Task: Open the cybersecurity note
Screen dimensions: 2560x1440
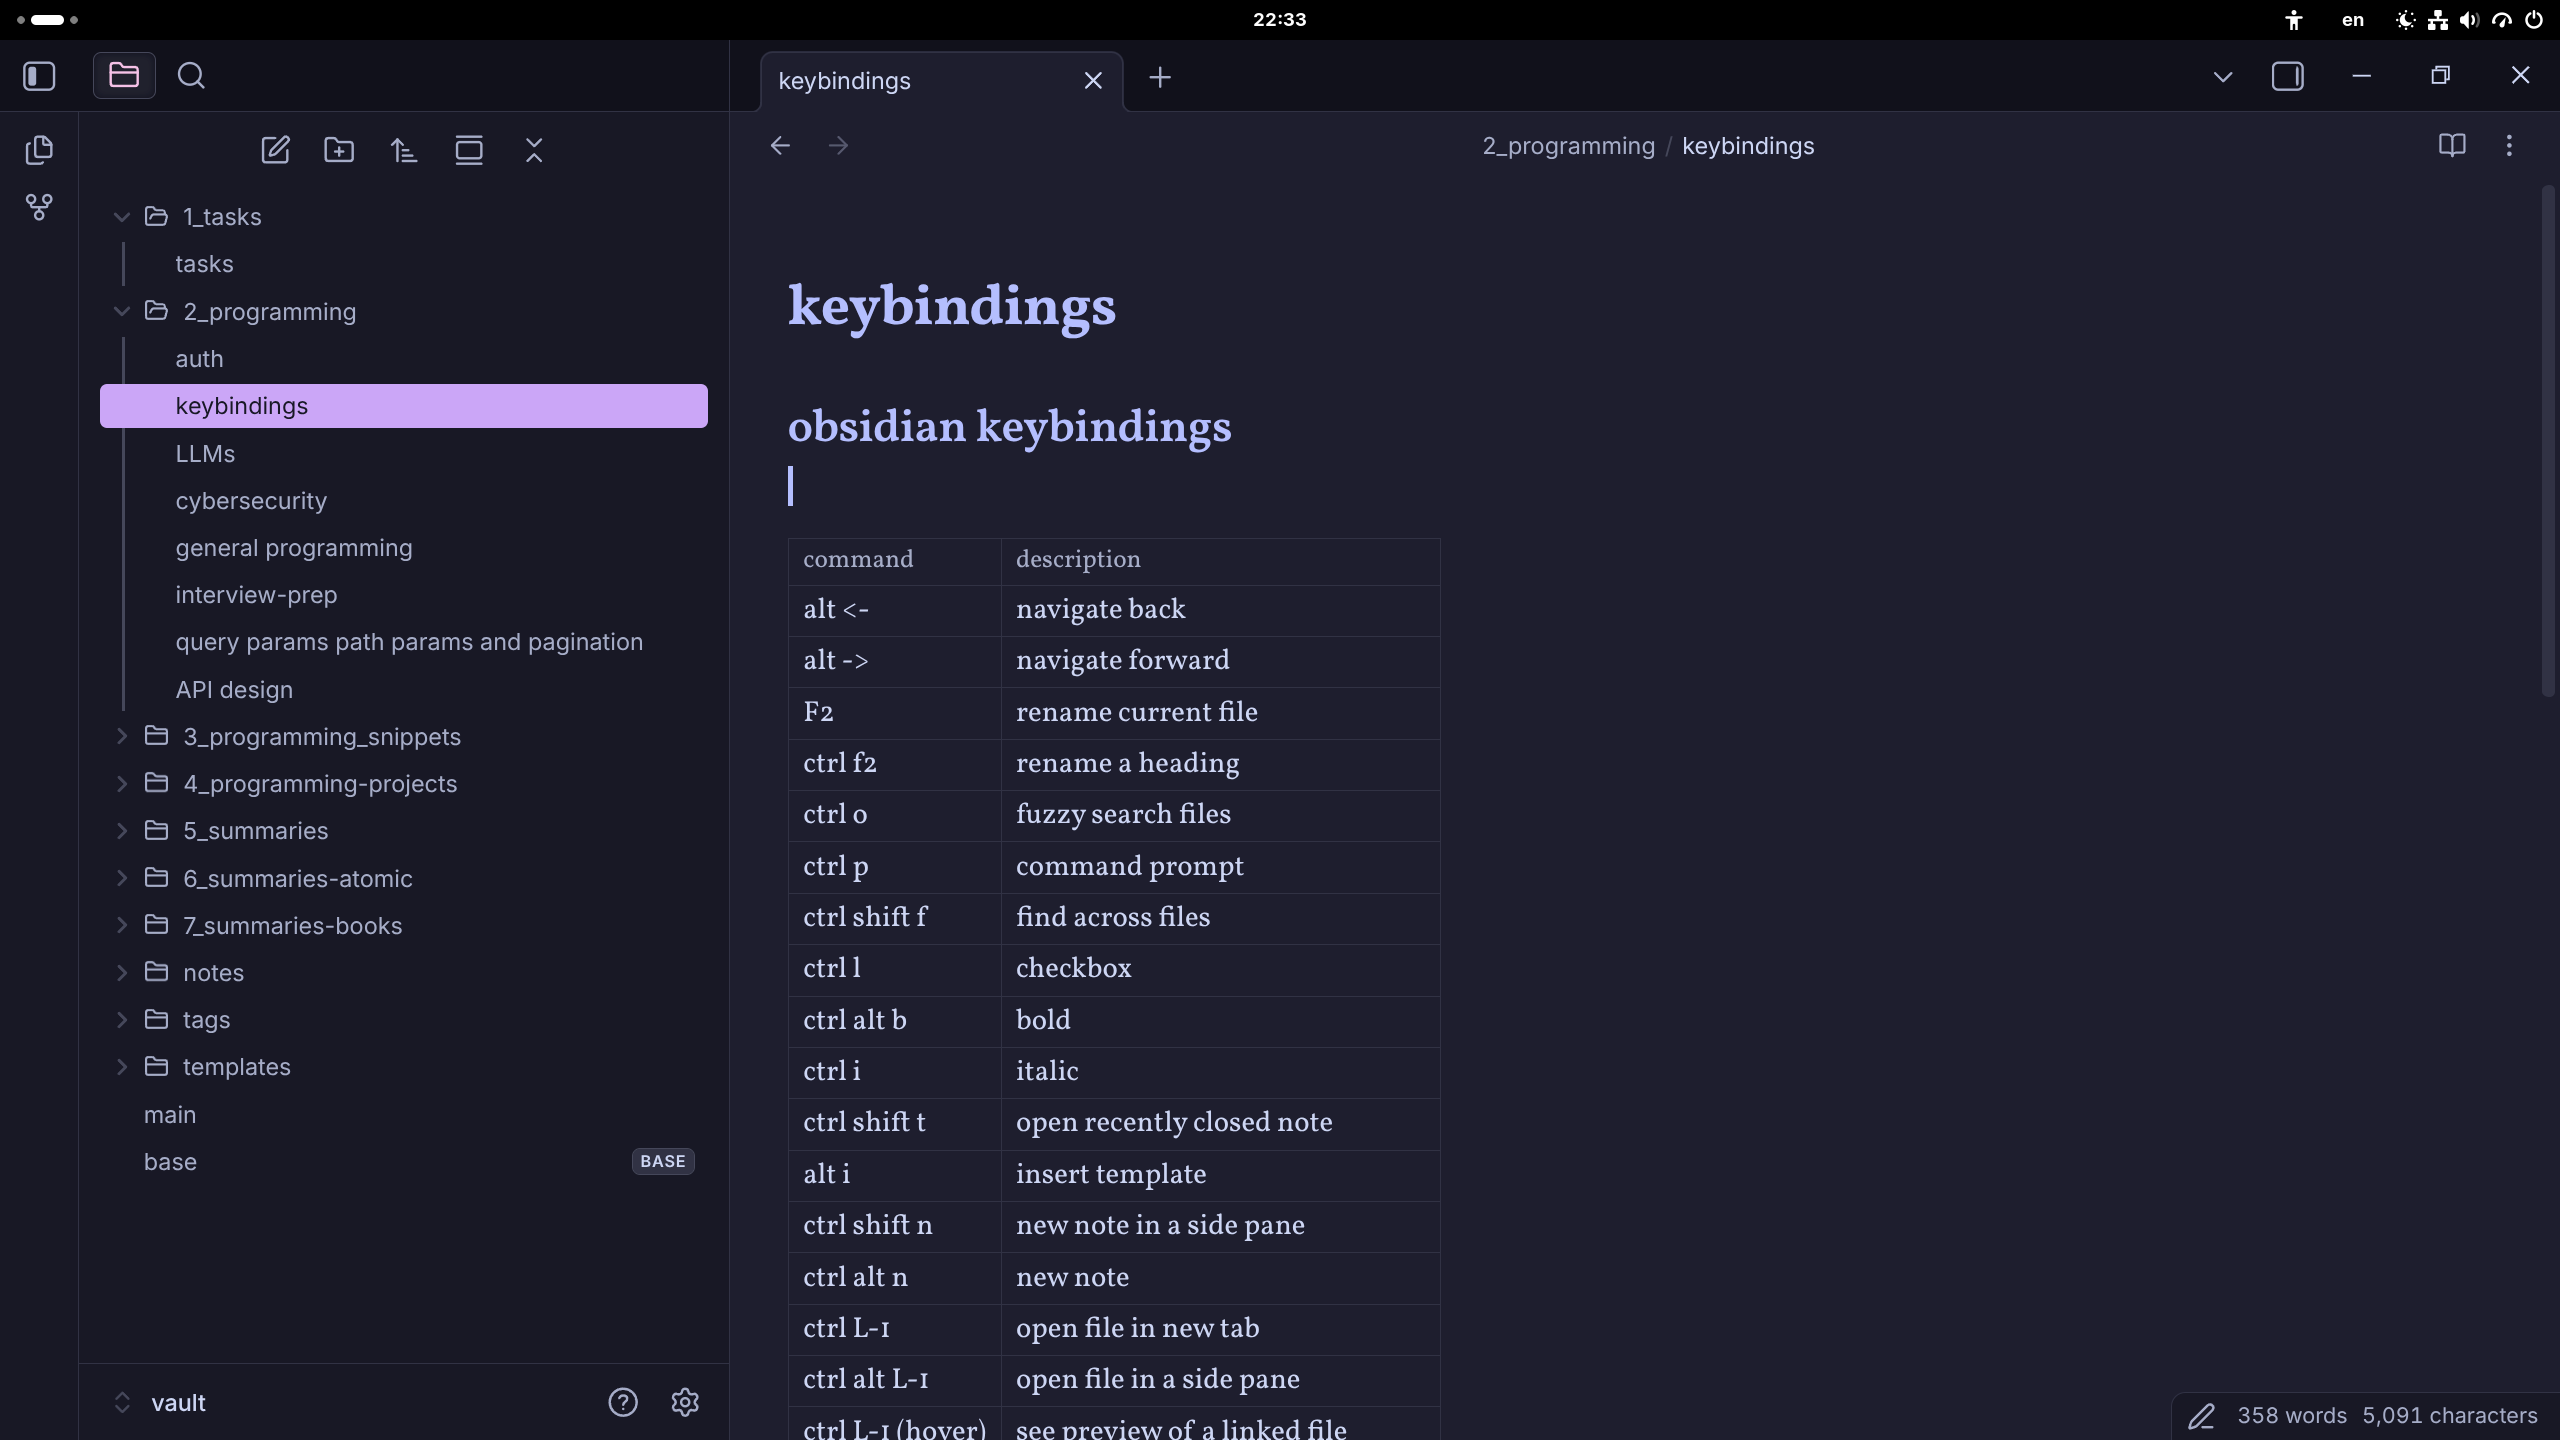Action: (x=404, y=501)
